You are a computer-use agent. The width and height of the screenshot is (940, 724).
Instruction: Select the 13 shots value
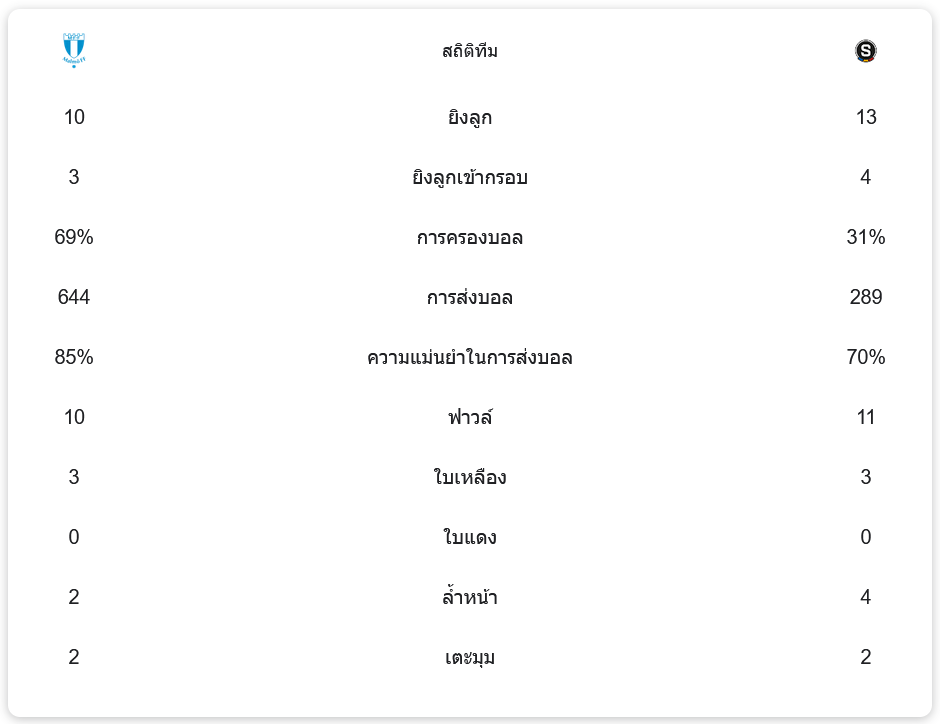pos(866,117)
